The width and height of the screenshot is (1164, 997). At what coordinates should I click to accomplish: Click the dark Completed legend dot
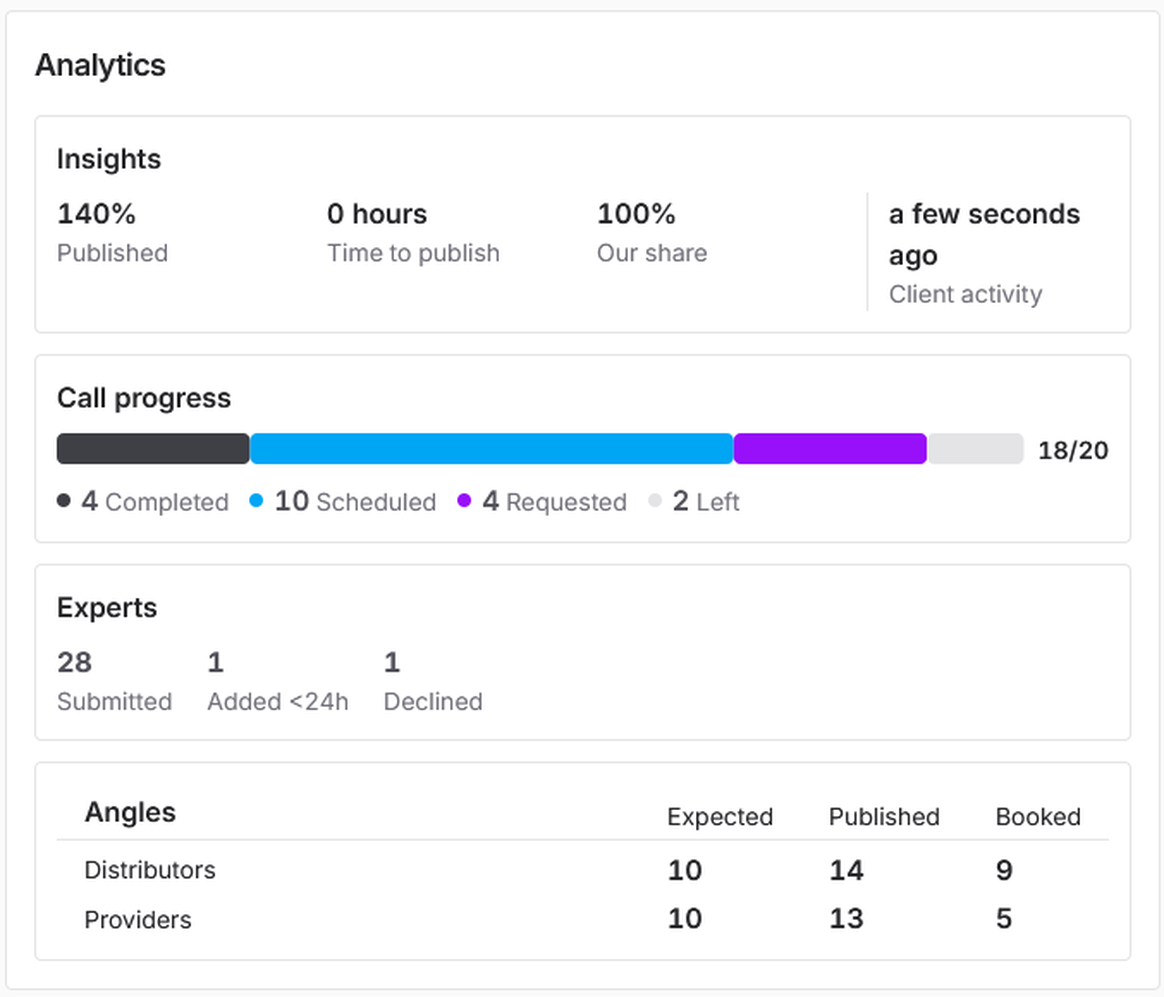tap(64, 501)
